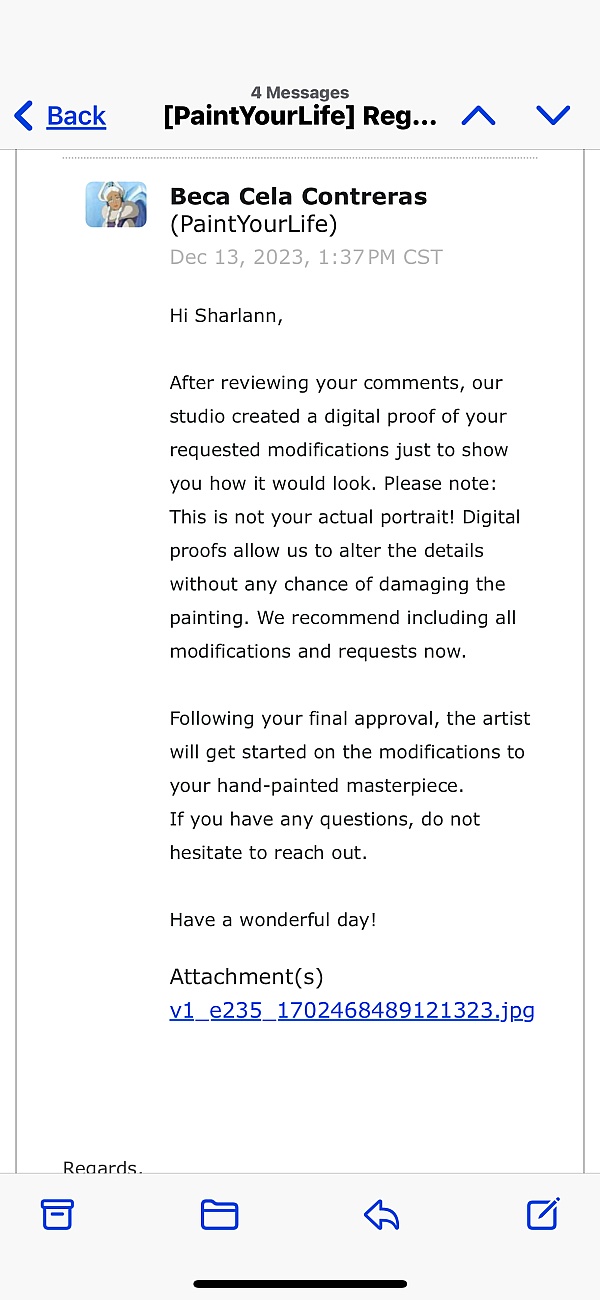Tap the Have a wonderful day! line
The width and height of the screenshot is (600, 1300).
point(273,920)
